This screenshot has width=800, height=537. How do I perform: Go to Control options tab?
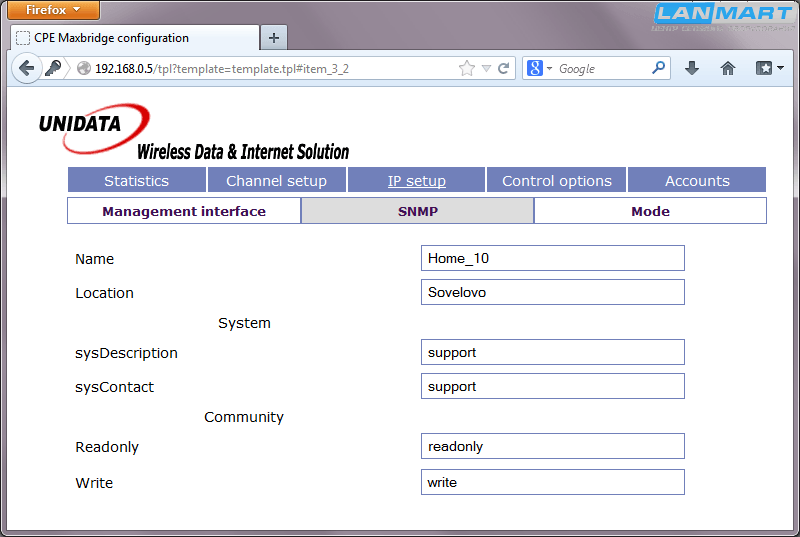pos(557,181)
